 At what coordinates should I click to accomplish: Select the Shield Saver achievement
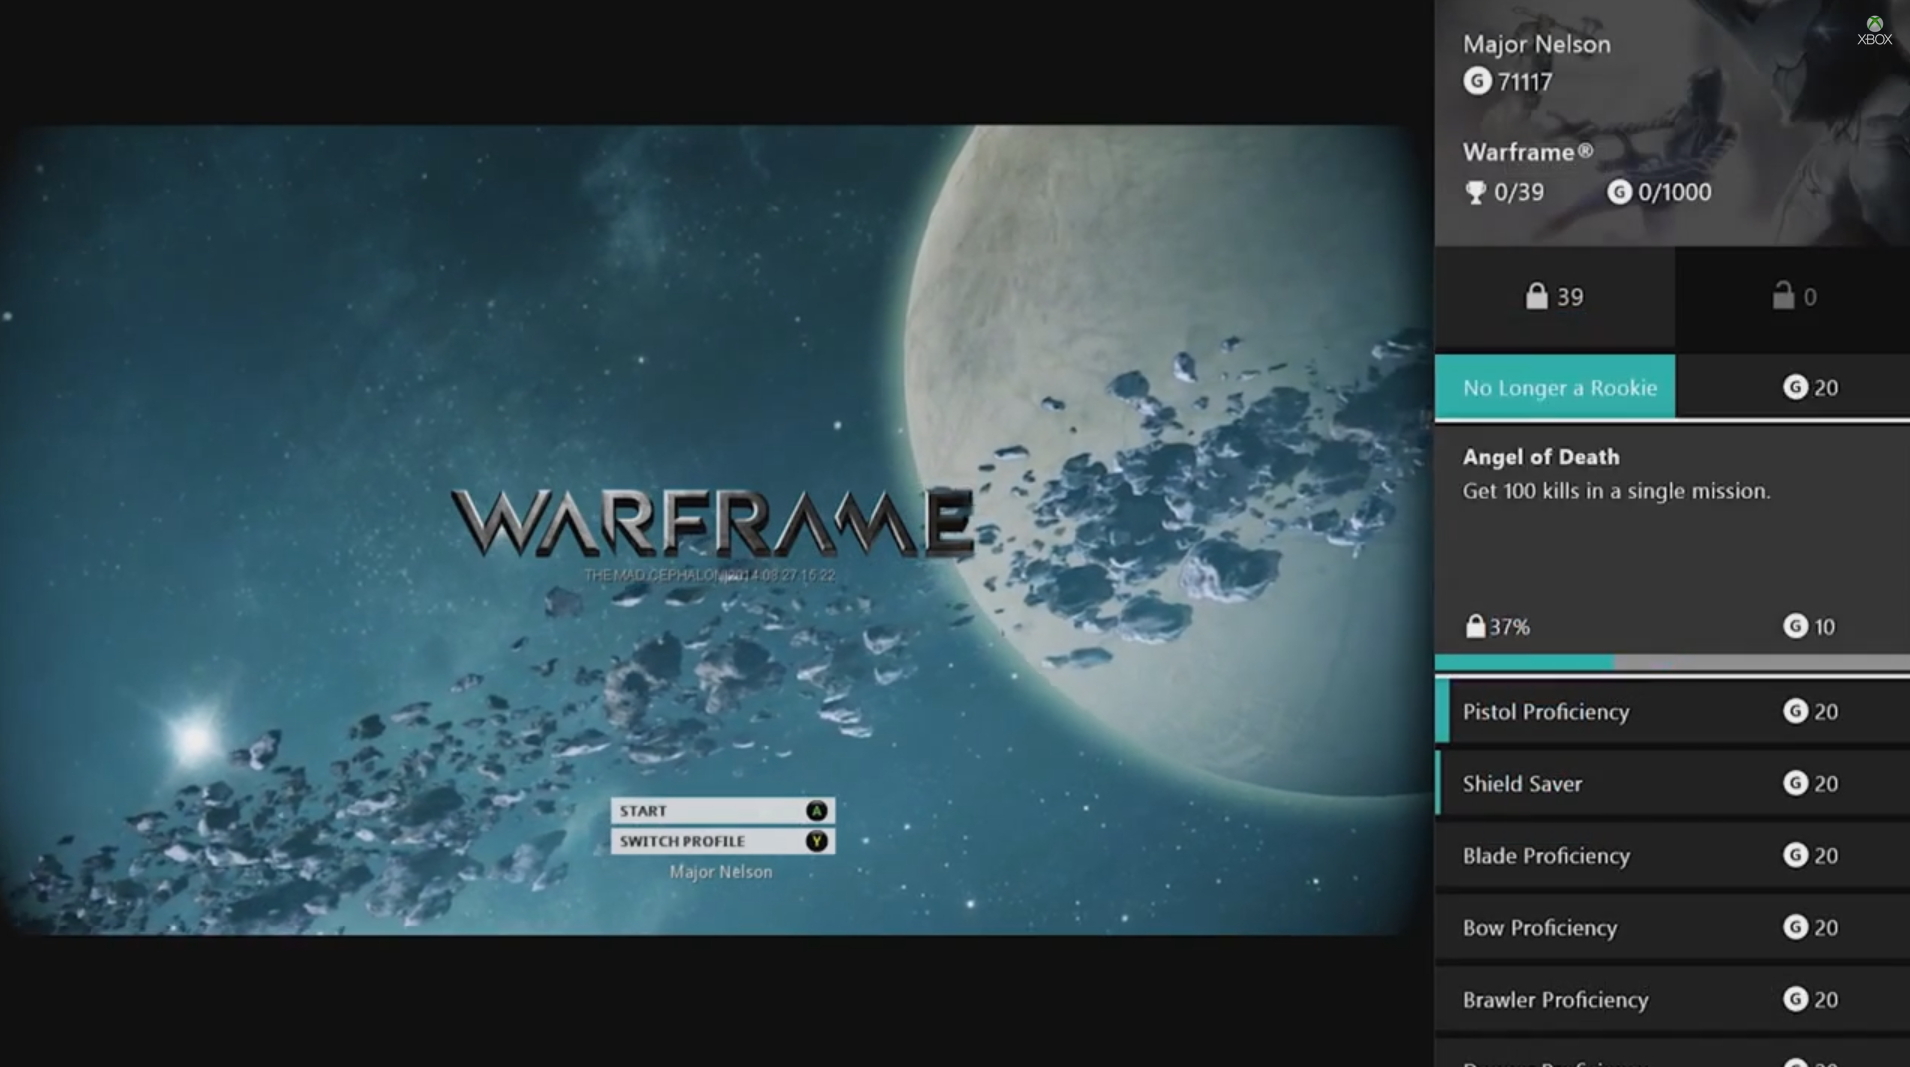(x=1523, y=784)
